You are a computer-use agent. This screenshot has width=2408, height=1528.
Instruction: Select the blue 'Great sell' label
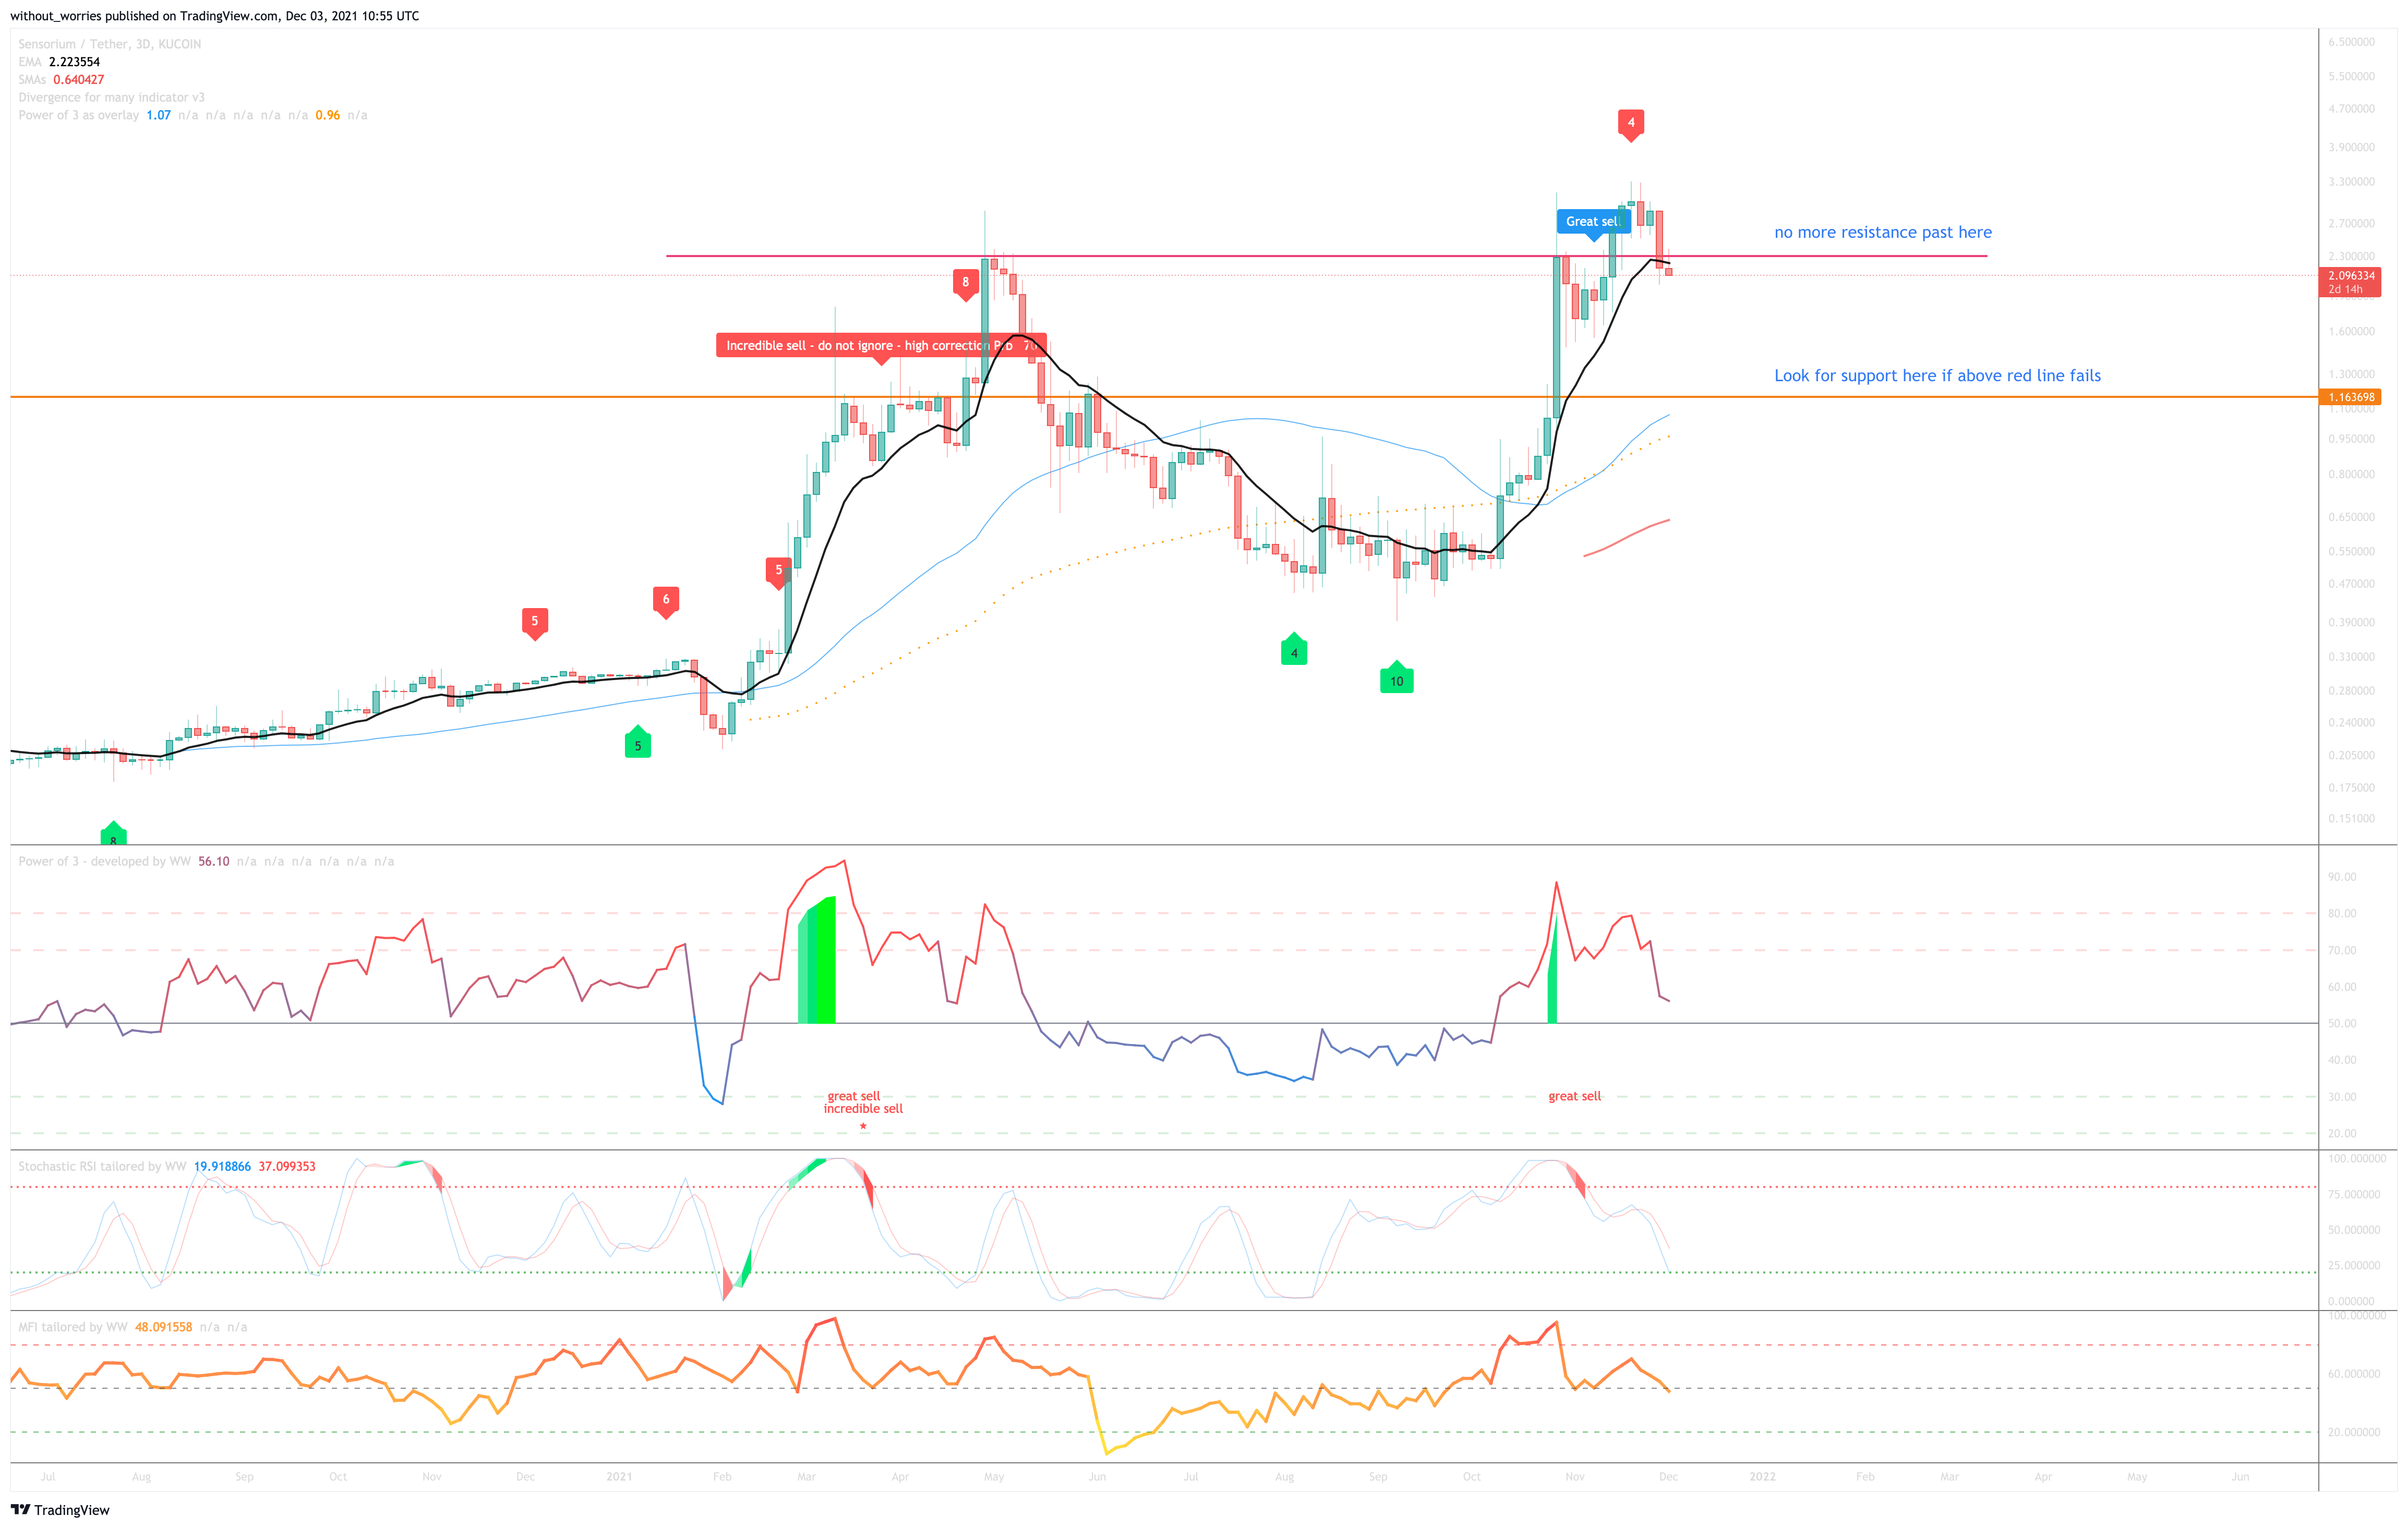pyautogui.click(x=1593, y=223)
